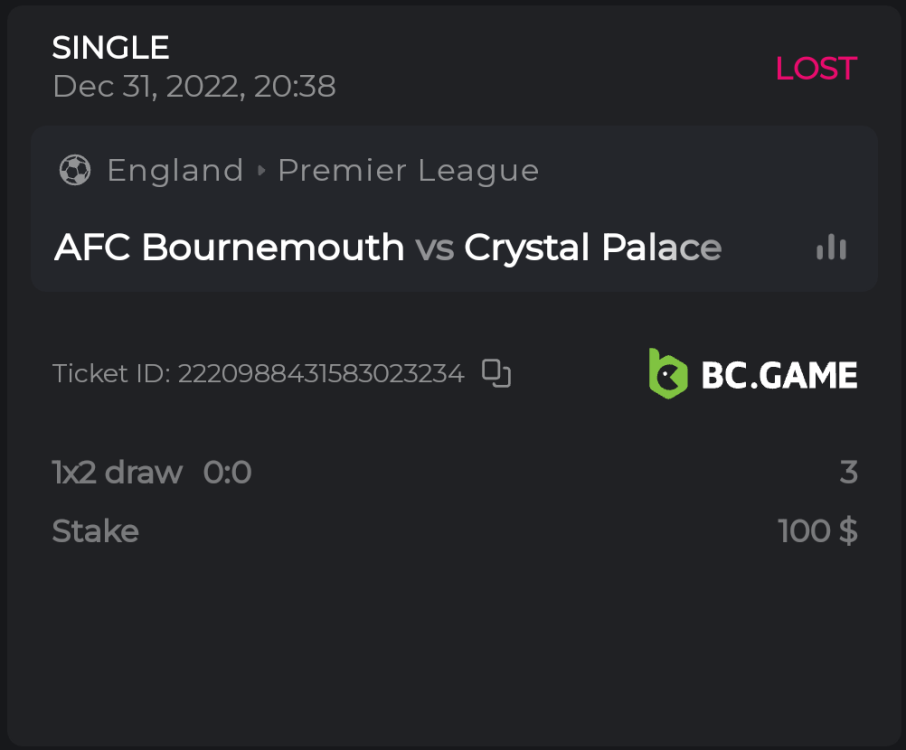Select the Ticket ID number text
The width and height of the screenshot is (906, 750).
click(x=320, y=374)
